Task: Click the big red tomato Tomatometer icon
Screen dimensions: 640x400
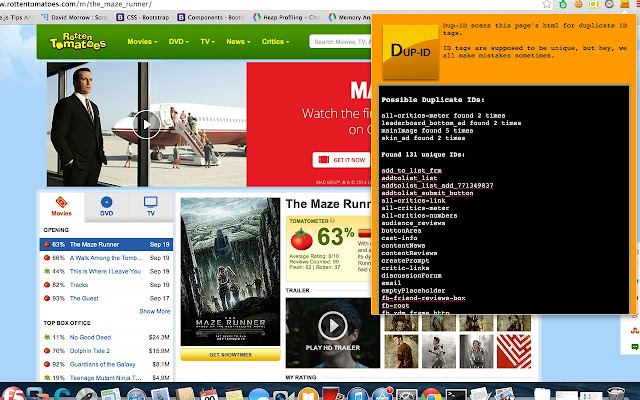Action: click(302, 239)
